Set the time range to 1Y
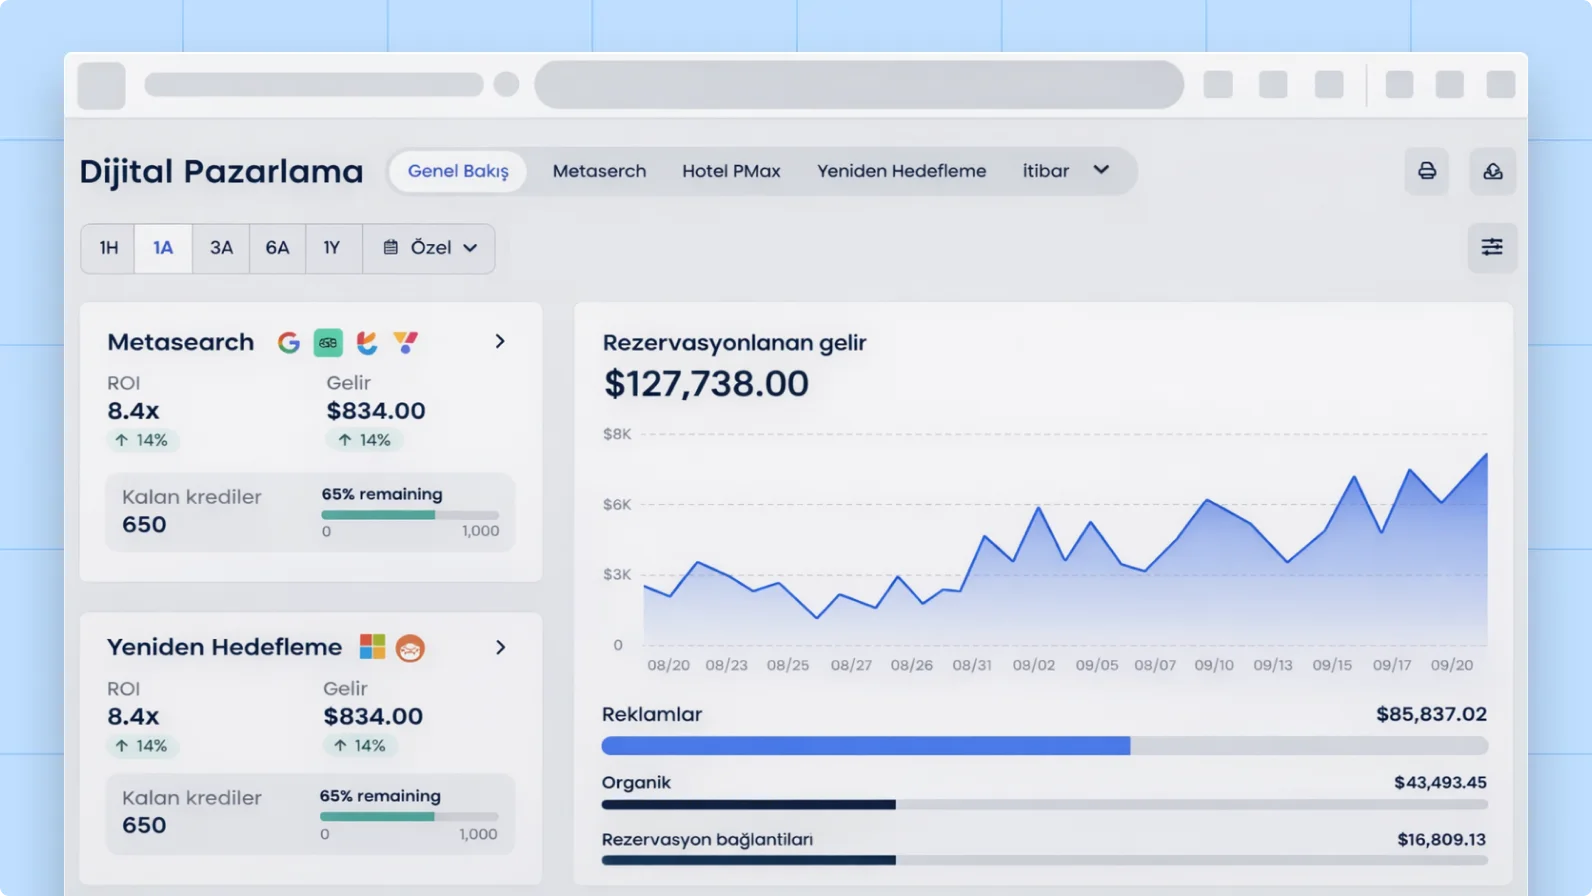Image resolution: width=1592 pixels, height=896 pixels. [332, 248]
